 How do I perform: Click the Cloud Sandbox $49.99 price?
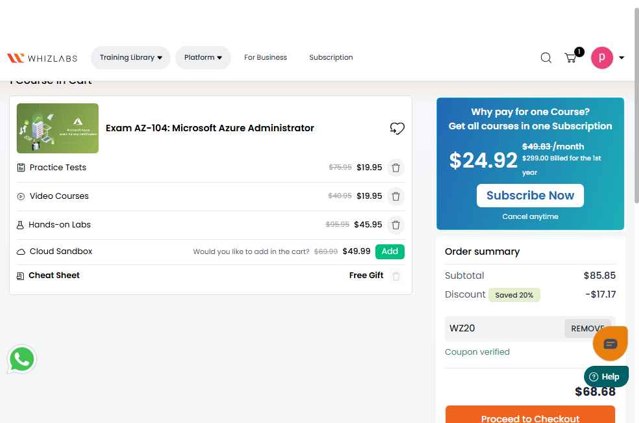point(356,251)
